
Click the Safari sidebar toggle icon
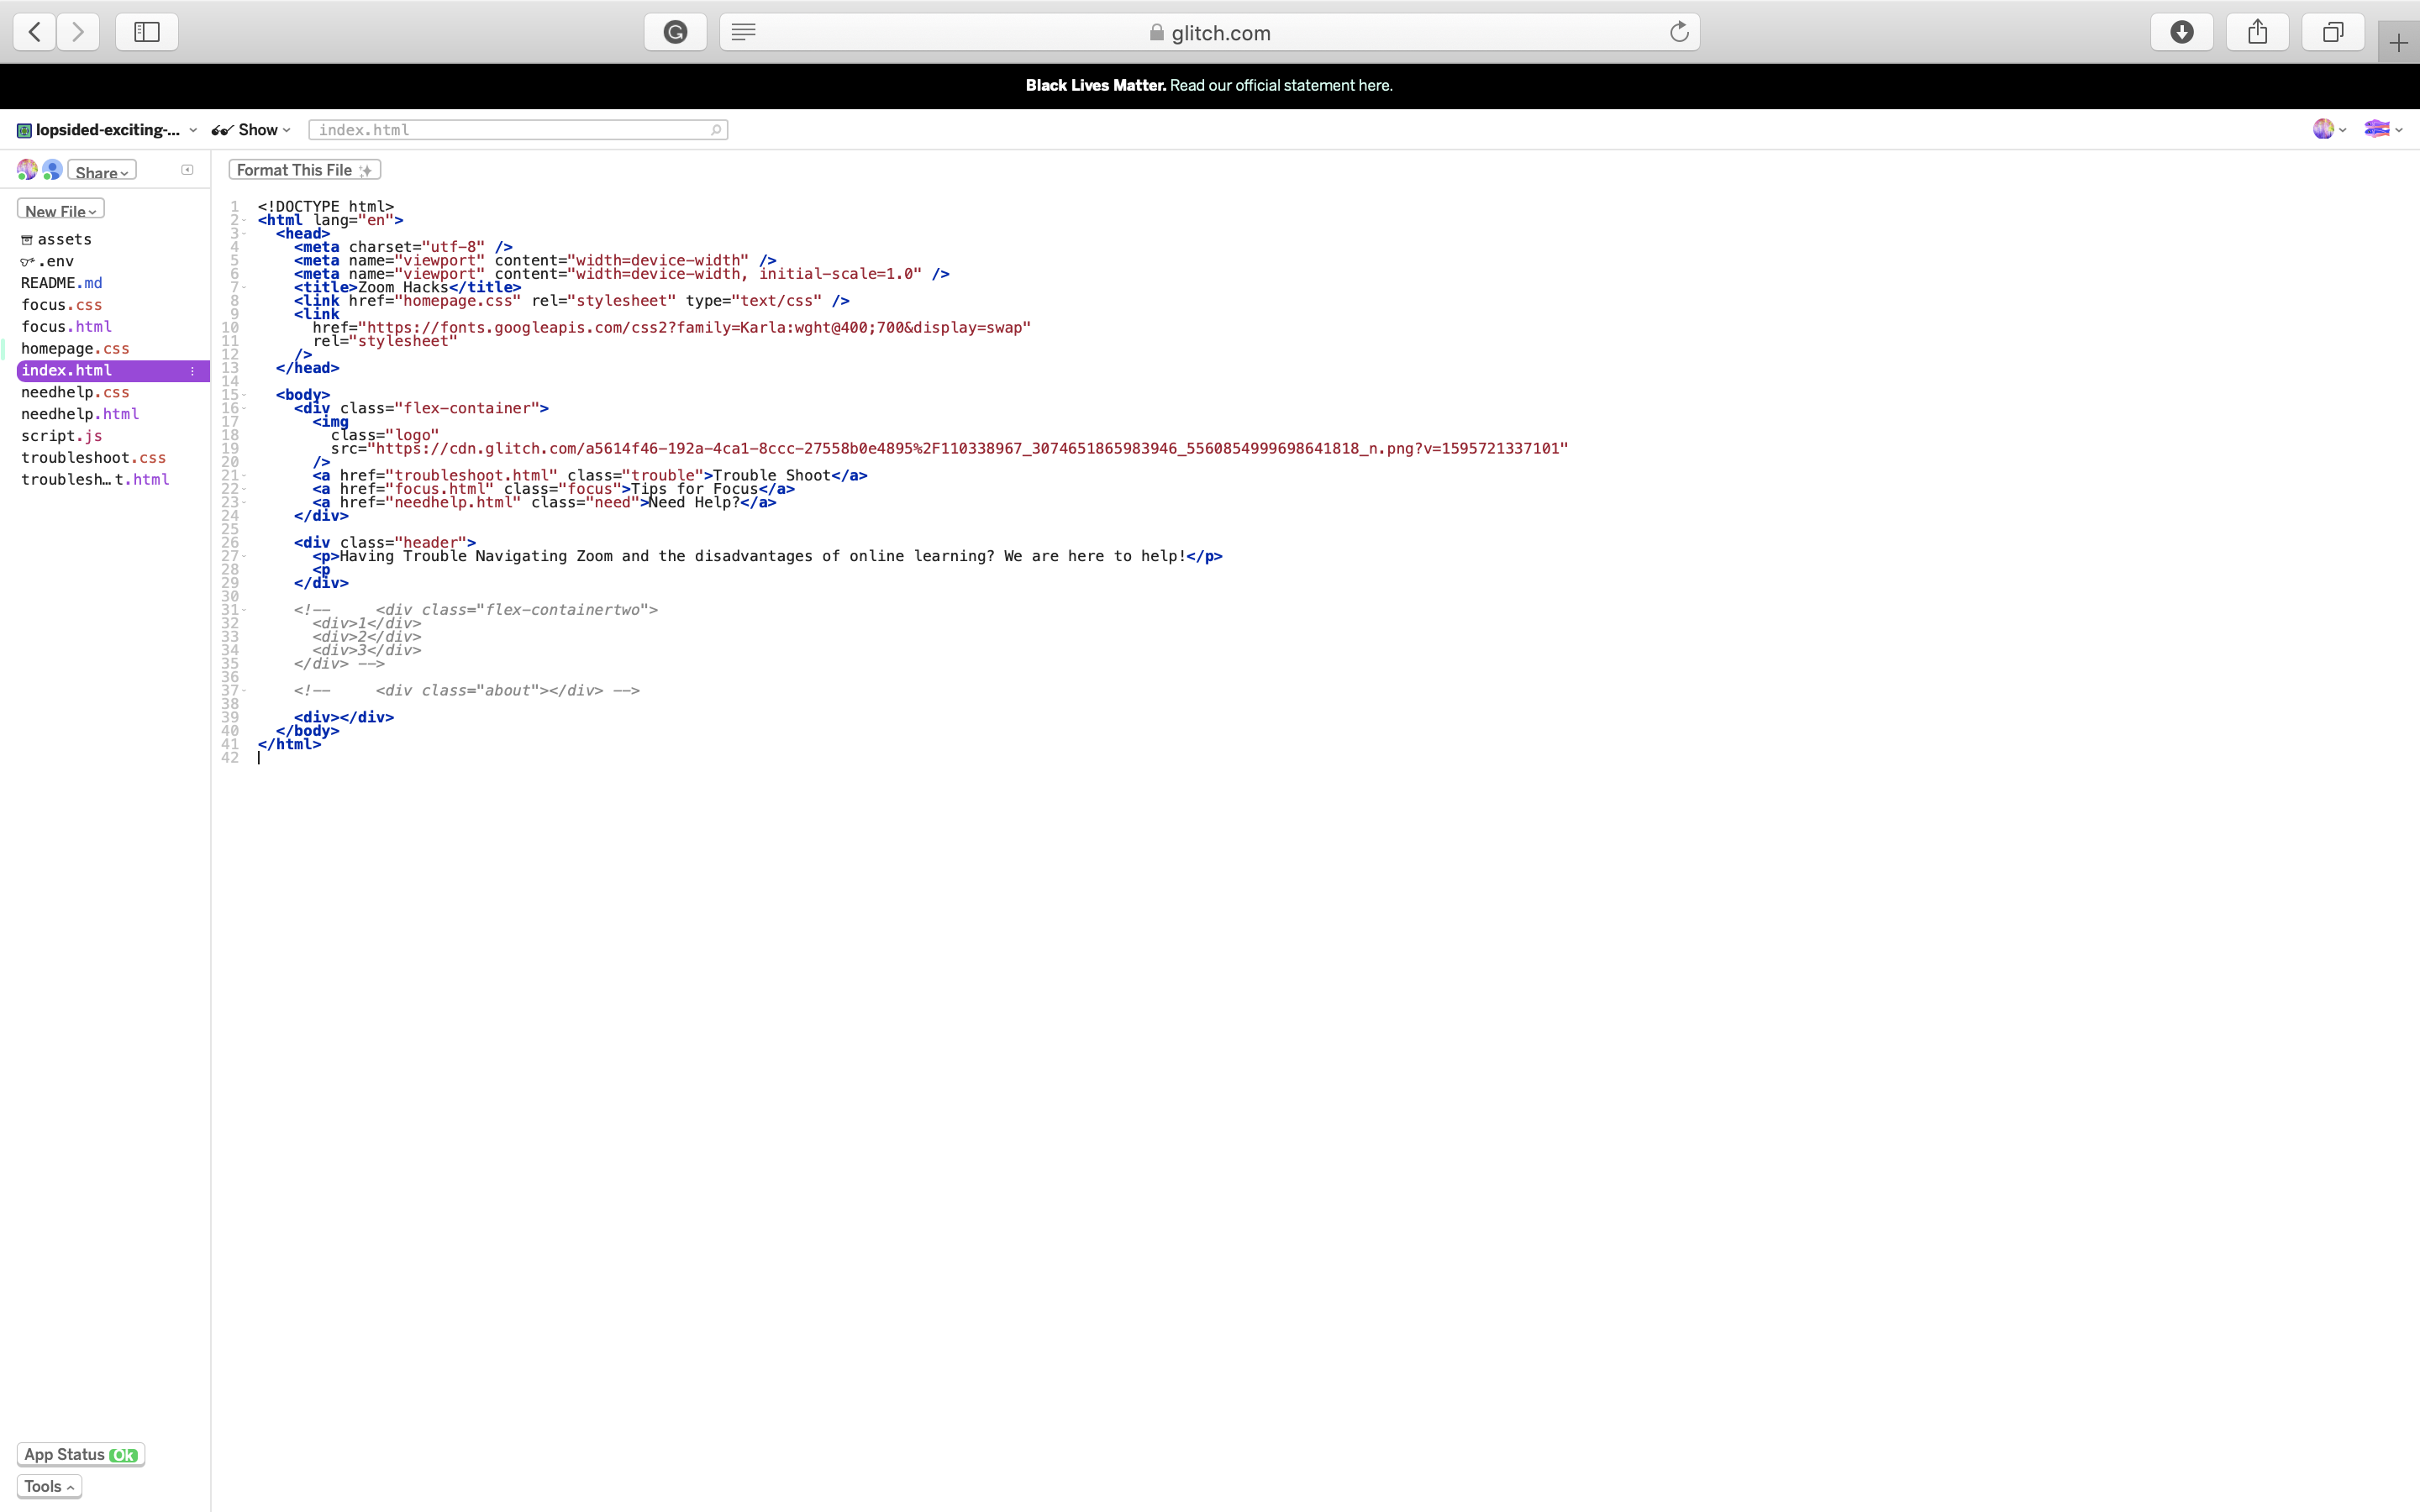tap(147, 32)
